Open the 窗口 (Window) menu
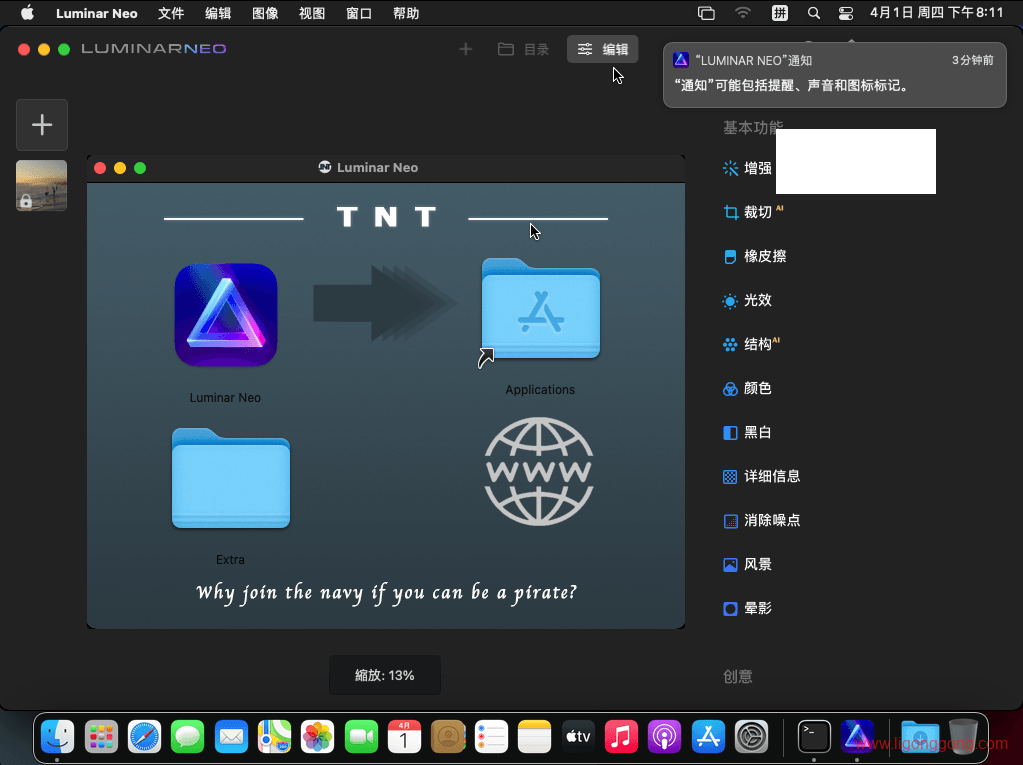 (359, 13)
